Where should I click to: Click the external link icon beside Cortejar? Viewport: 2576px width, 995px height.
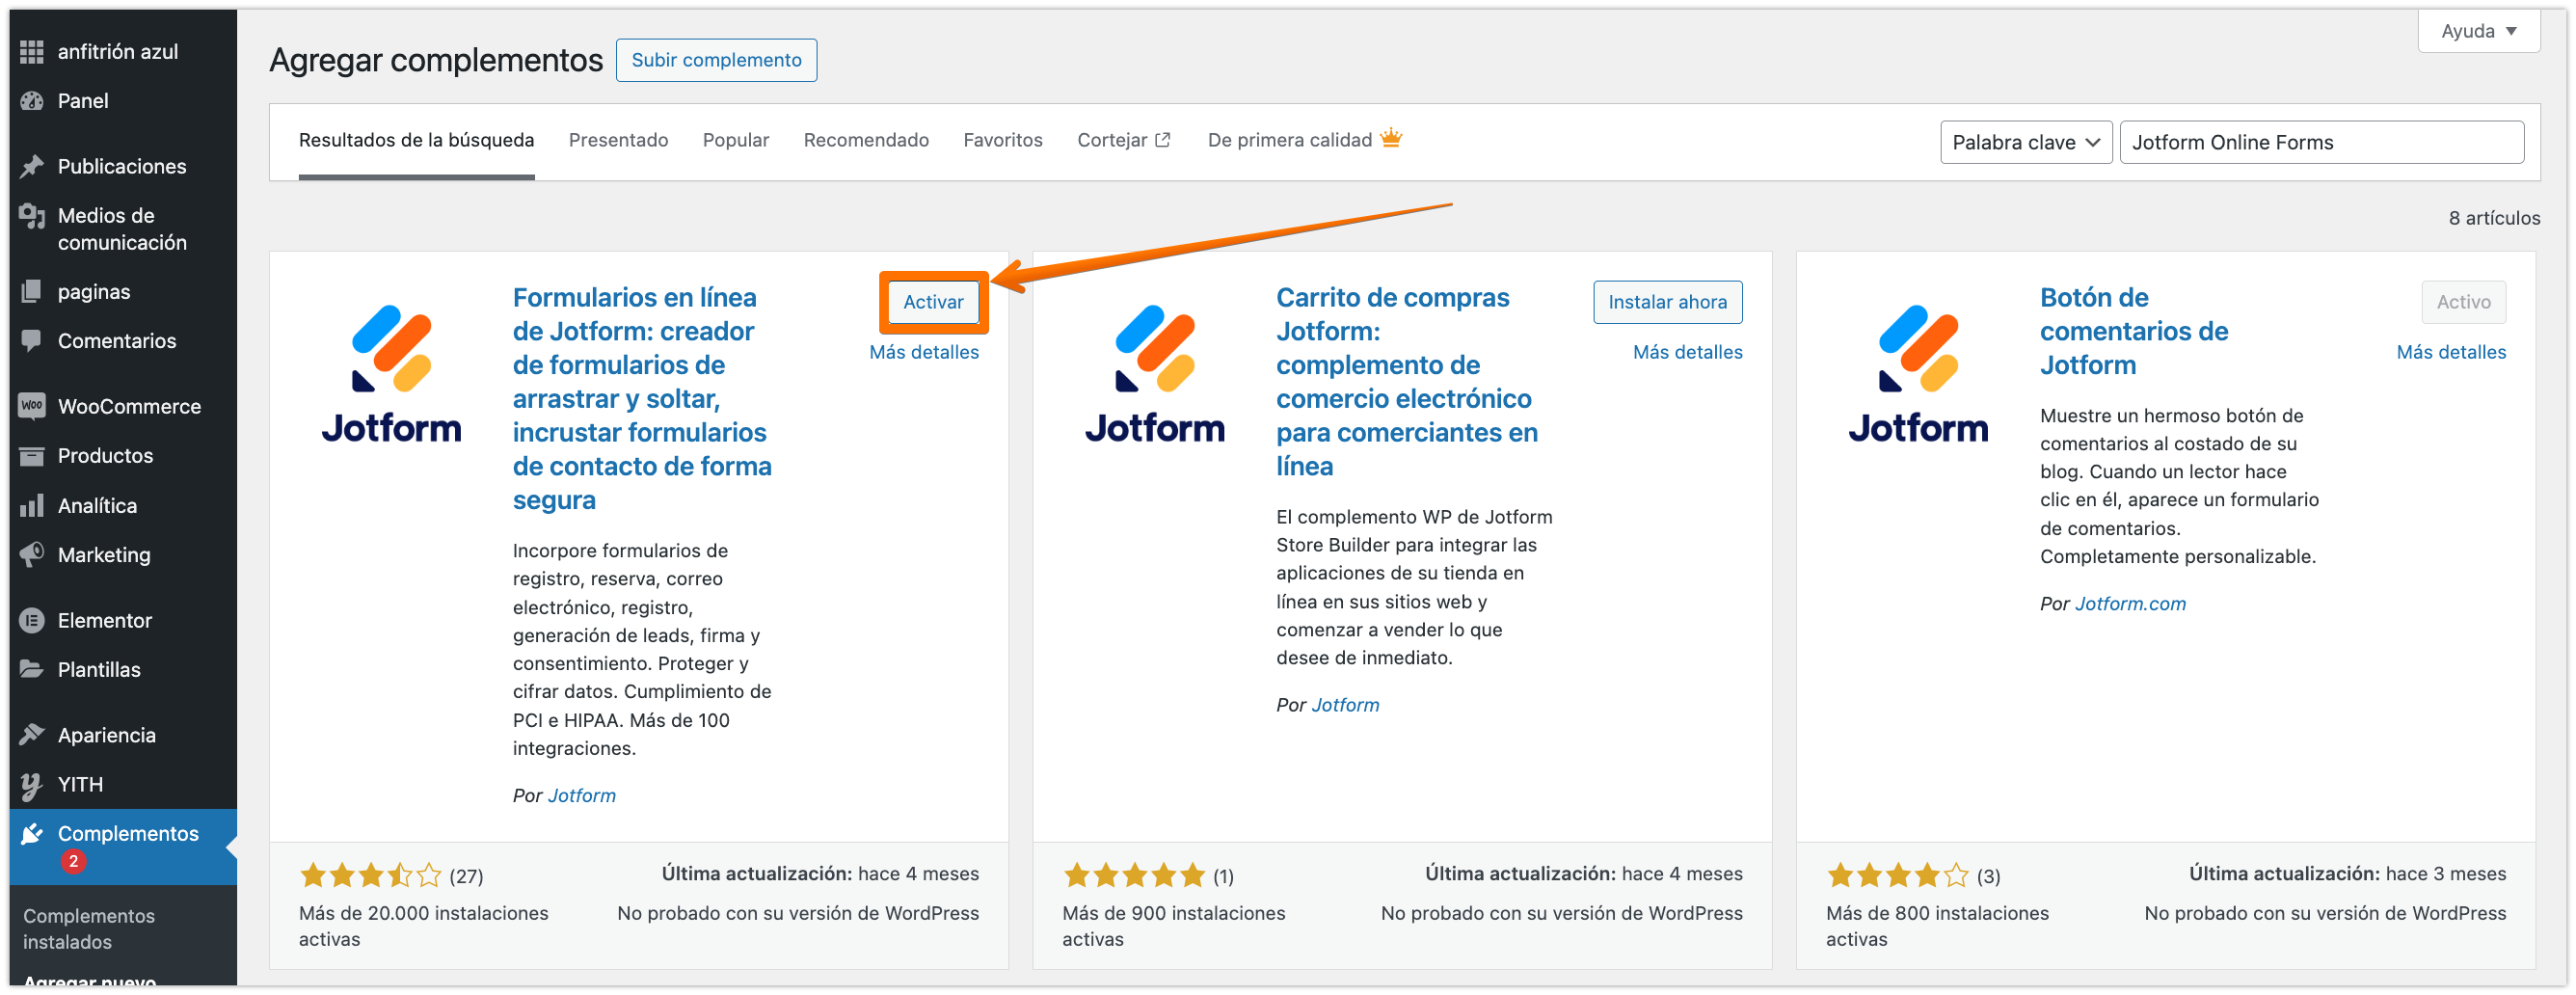[x=1162, y=141]
